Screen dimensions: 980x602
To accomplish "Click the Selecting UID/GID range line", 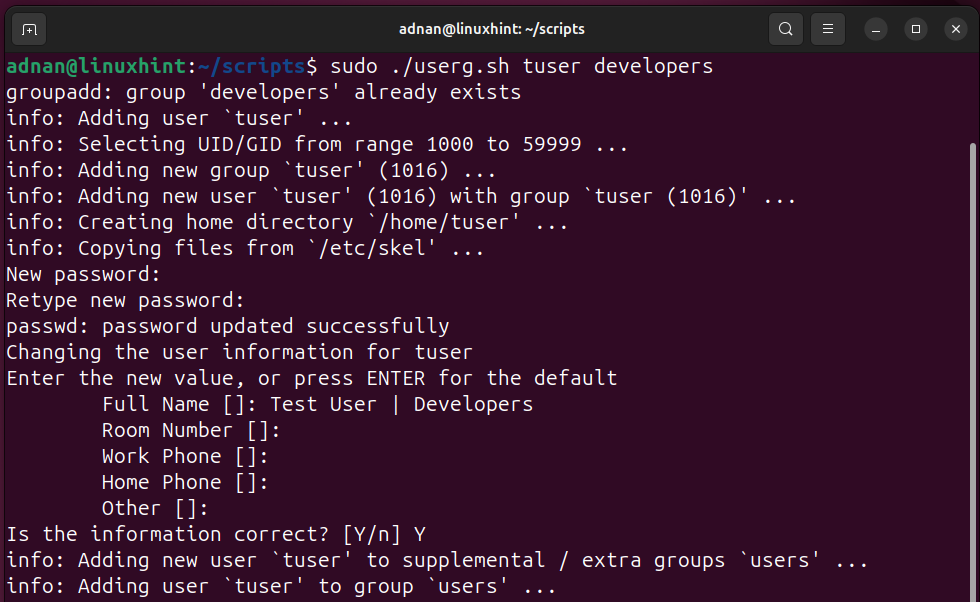I will (316, 144).
